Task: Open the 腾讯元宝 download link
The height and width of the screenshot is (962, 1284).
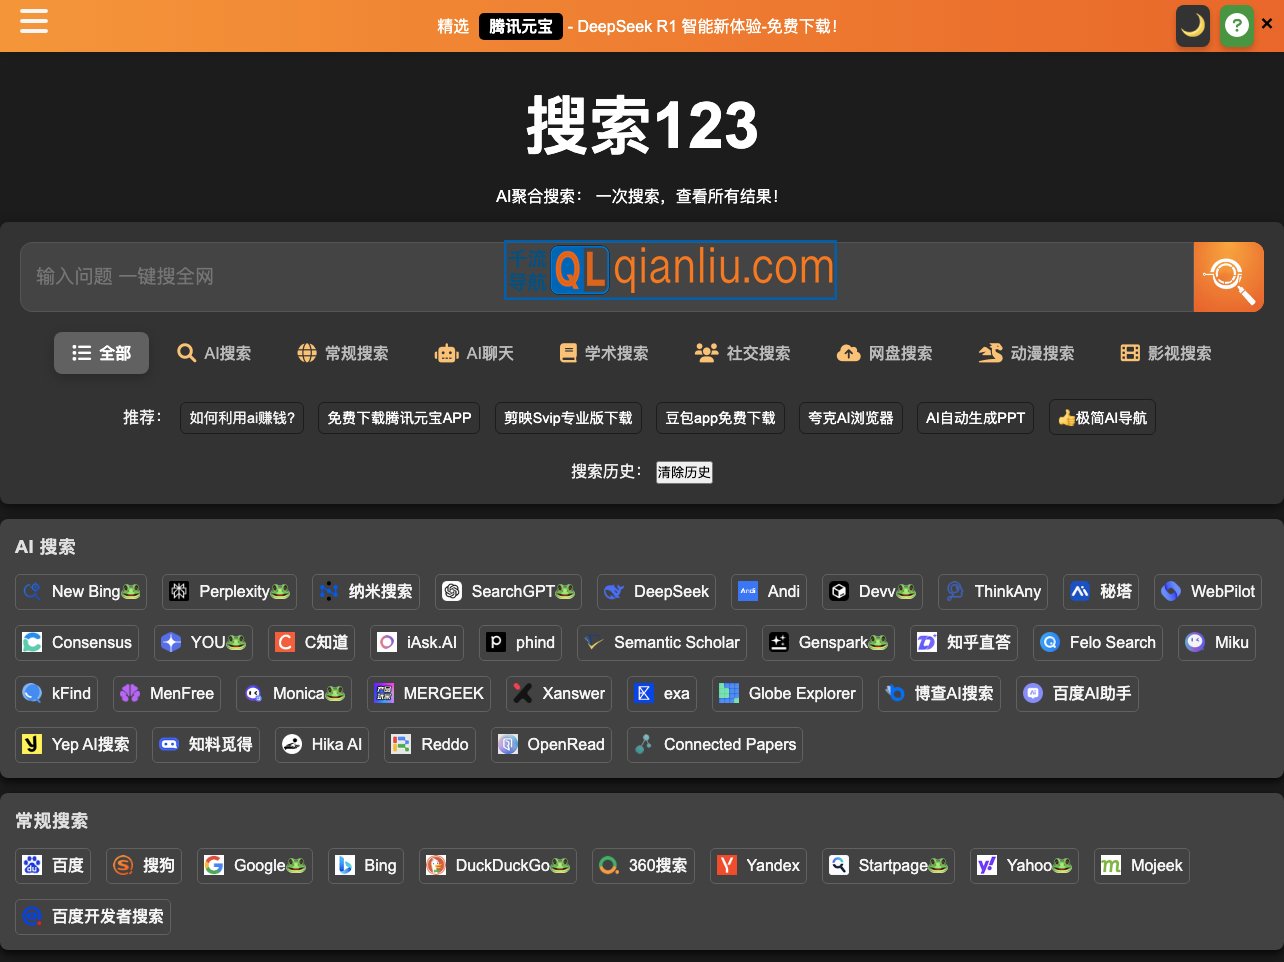Action: pyautogui.click(x=520, y=26)
